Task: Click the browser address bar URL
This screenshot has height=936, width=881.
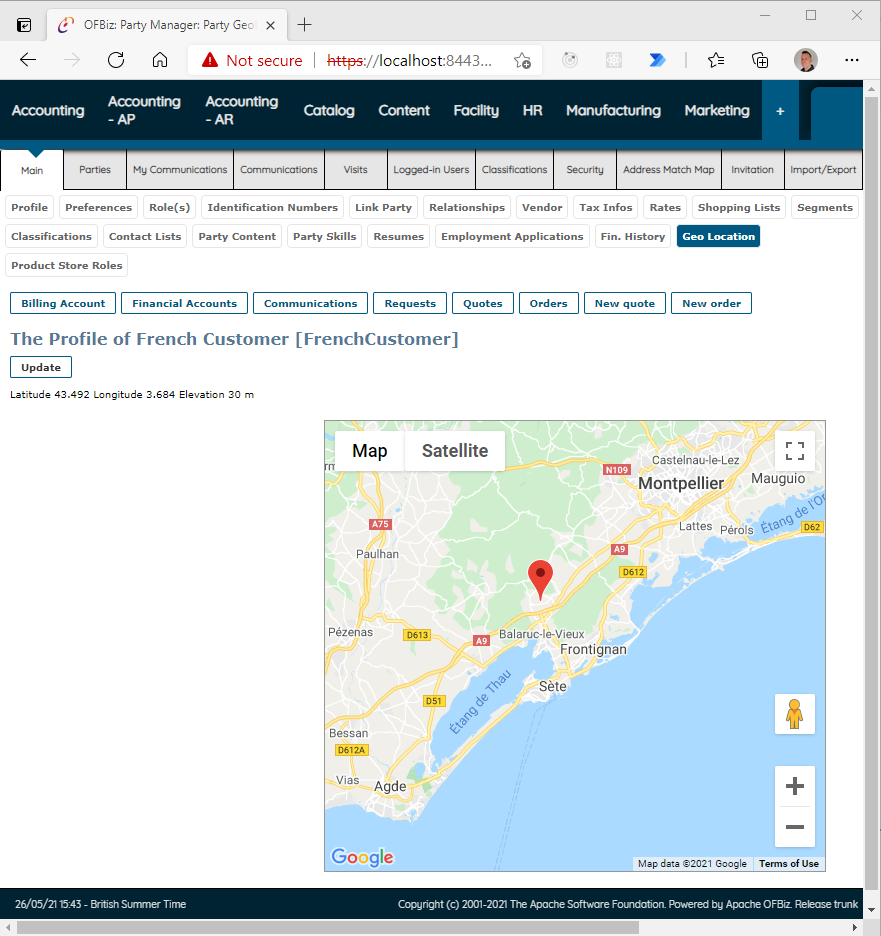Action: [409, 60]
